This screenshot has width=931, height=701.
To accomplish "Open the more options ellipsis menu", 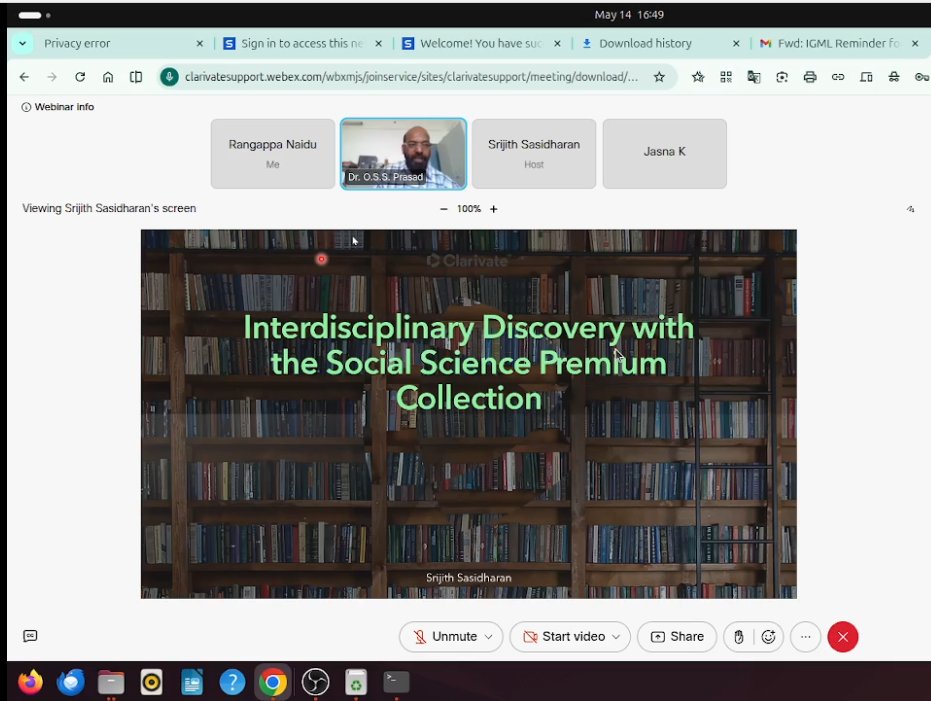I will [x=805, y=636].
